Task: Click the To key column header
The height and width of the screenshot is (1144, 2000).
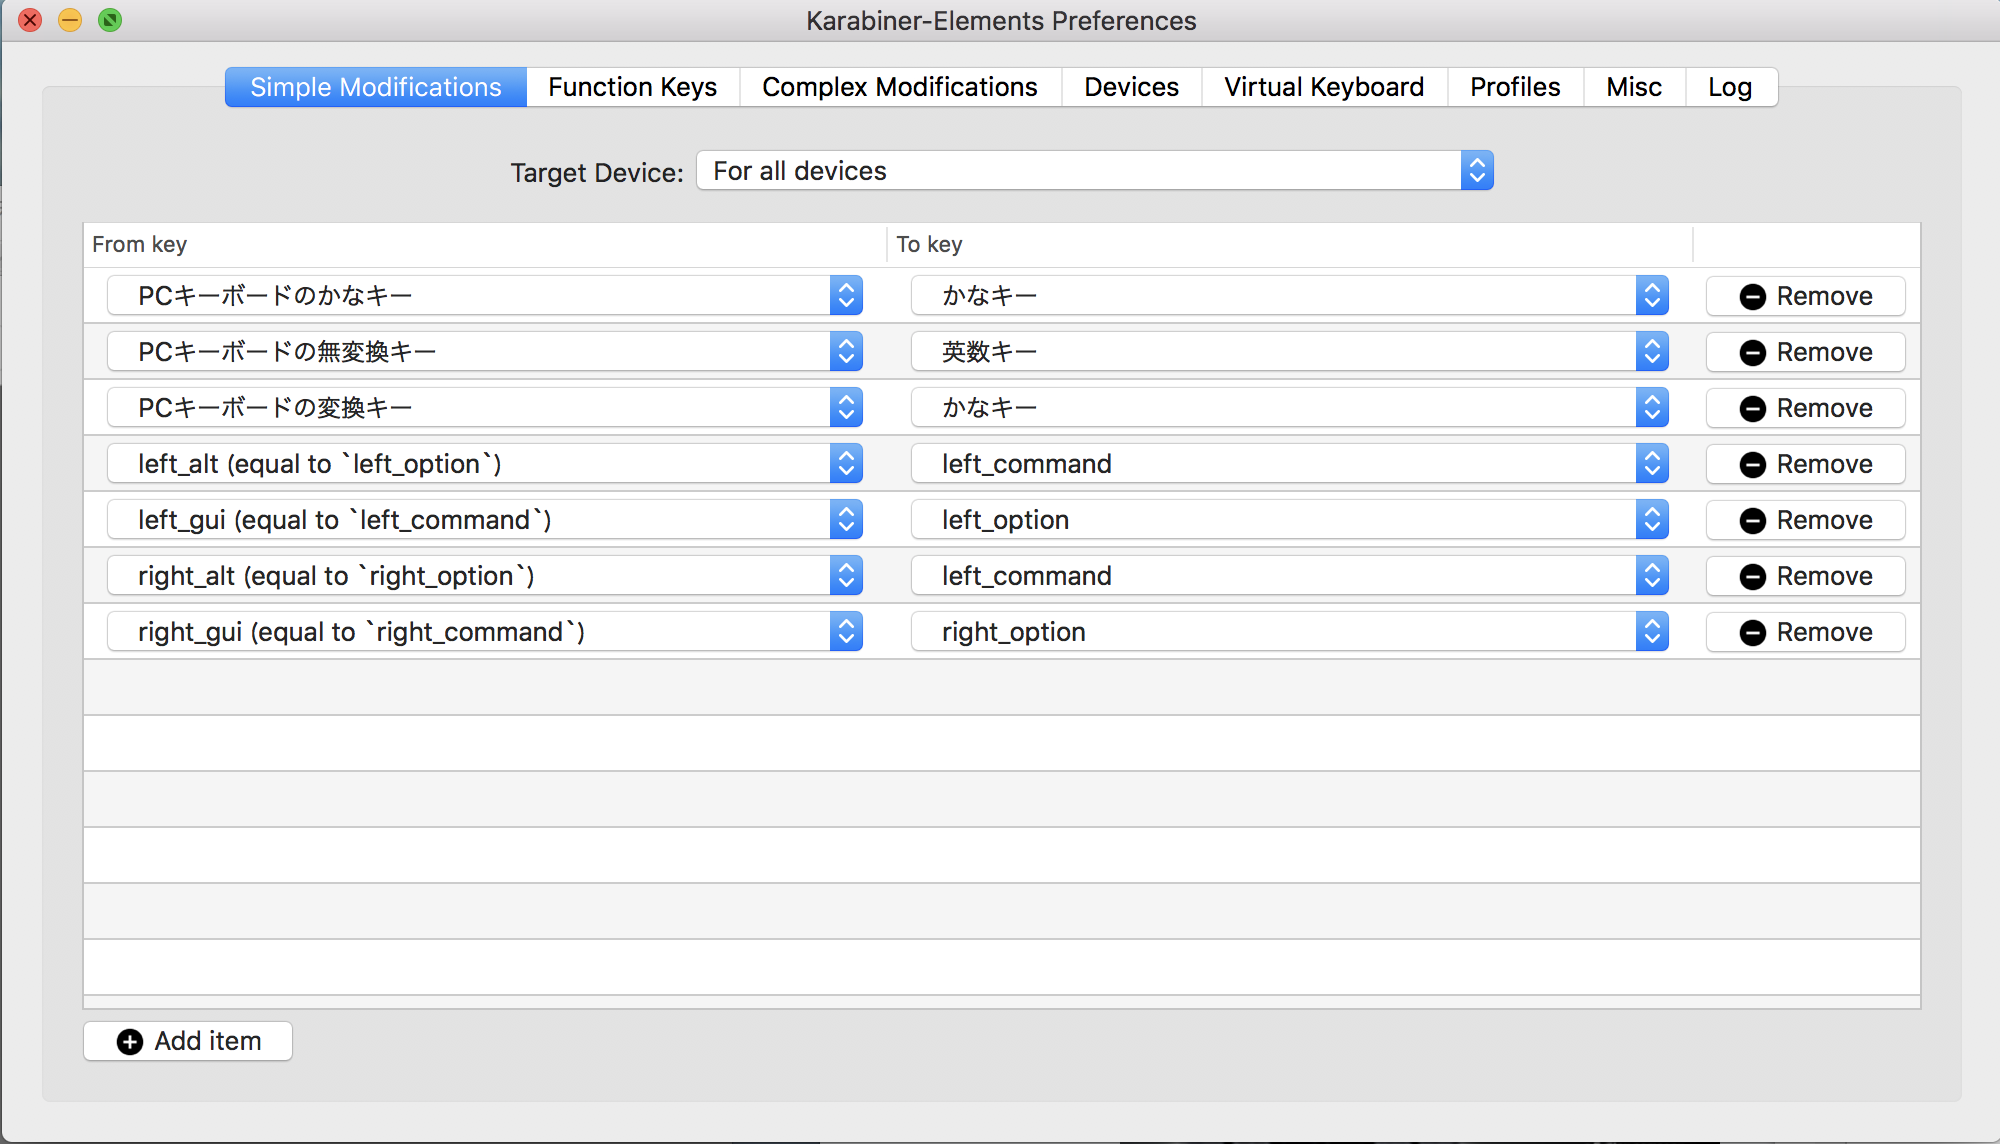Action: 1290,245
